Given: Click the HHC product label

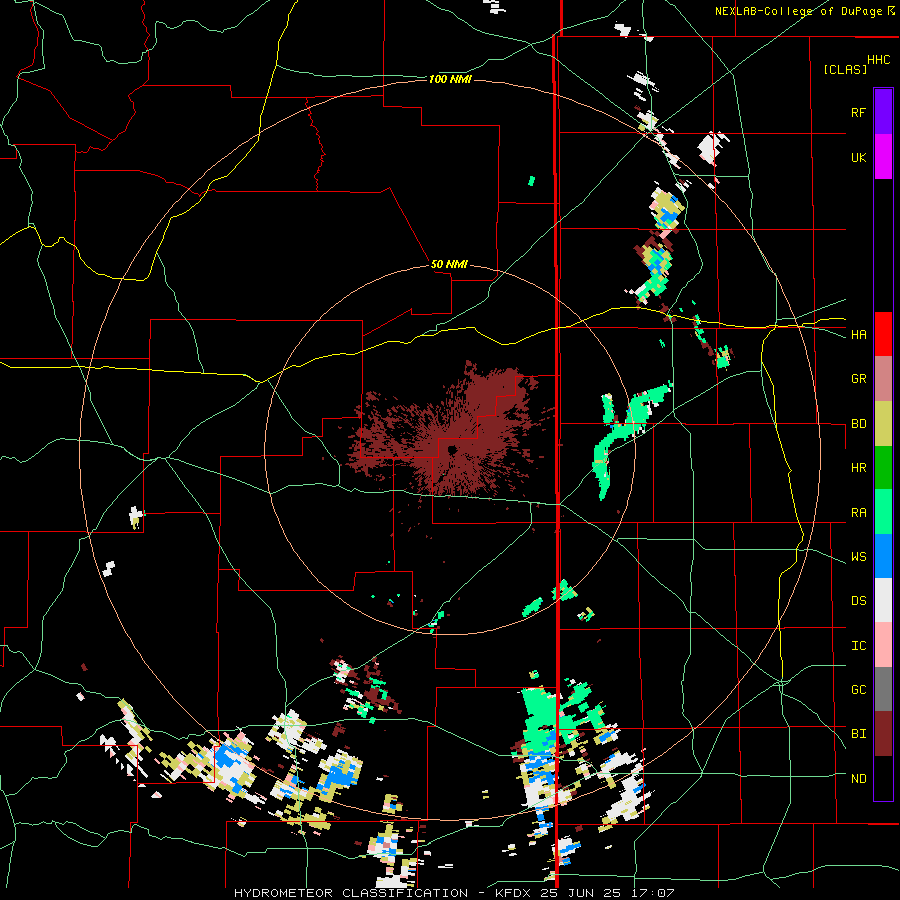Looking at the screenshot, I should [878, 60].
